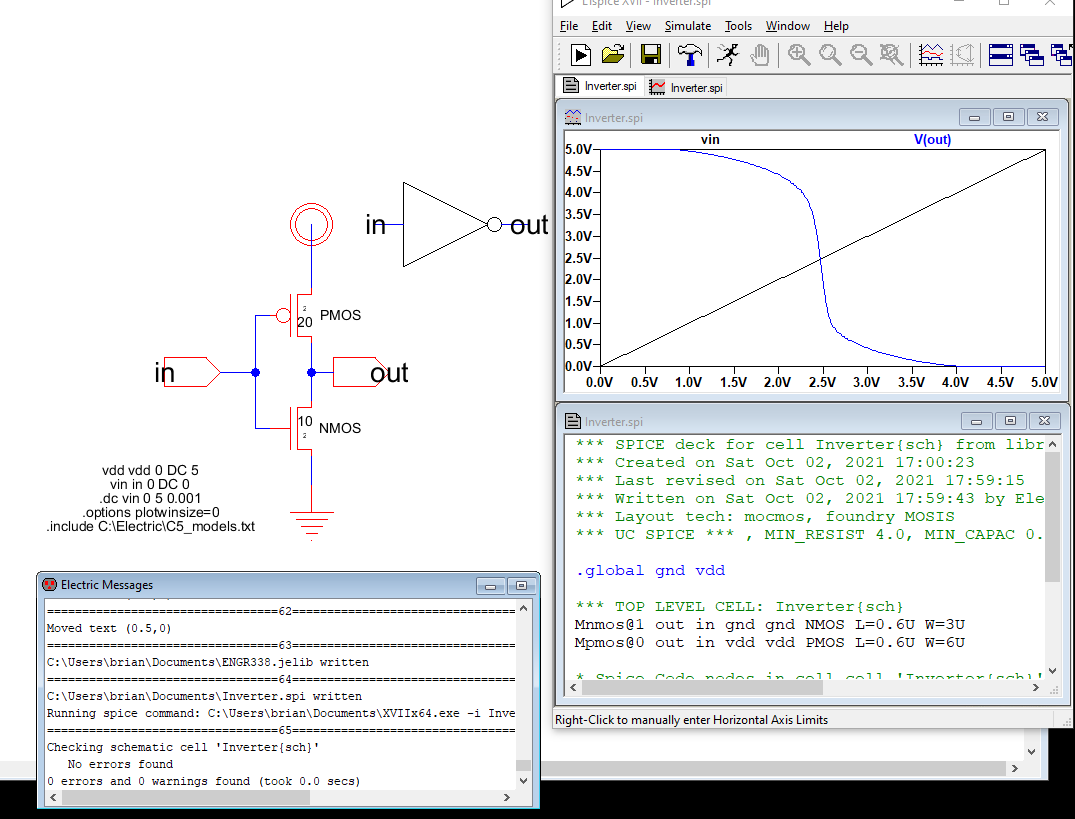Click the Run simulation running-man icon
1075x819 pixels.
[729, 55]
